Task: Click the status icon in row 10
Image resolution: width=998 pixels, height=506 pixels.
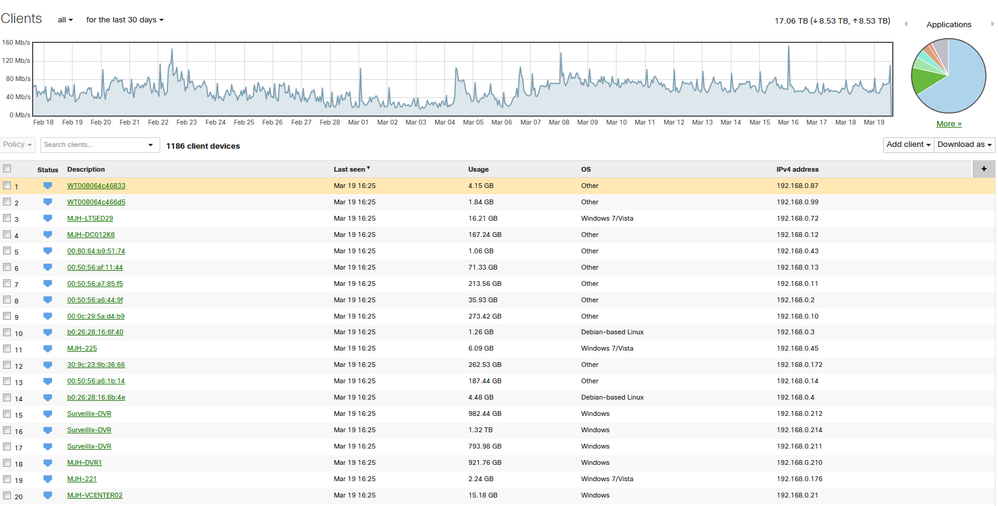Action: pos(47,332)
